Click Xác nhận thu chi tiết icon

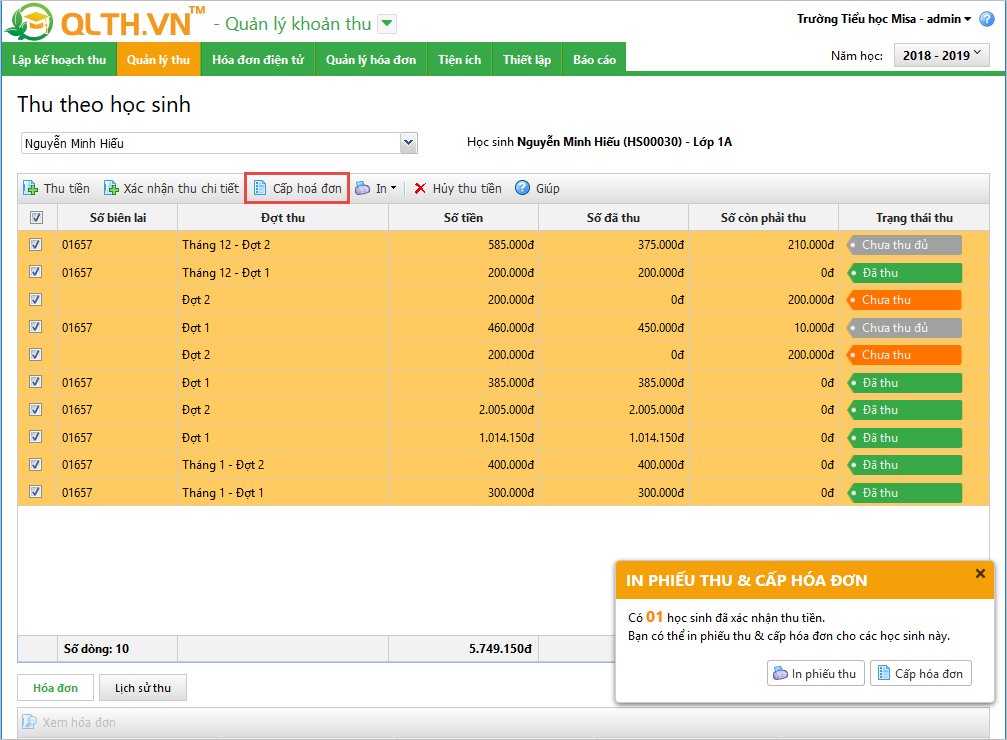pos(111,188)
